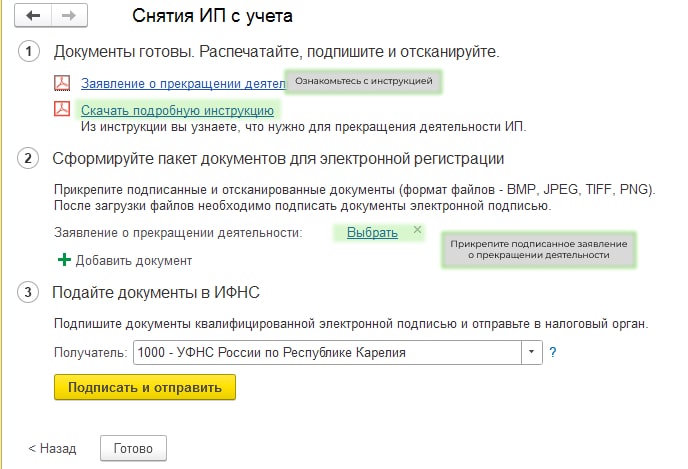Click PDF icon beside Скачать подробную инструкцию
The width and height of the screenshot is (688, 469).
pyautogui.click(x=62, y=109)
